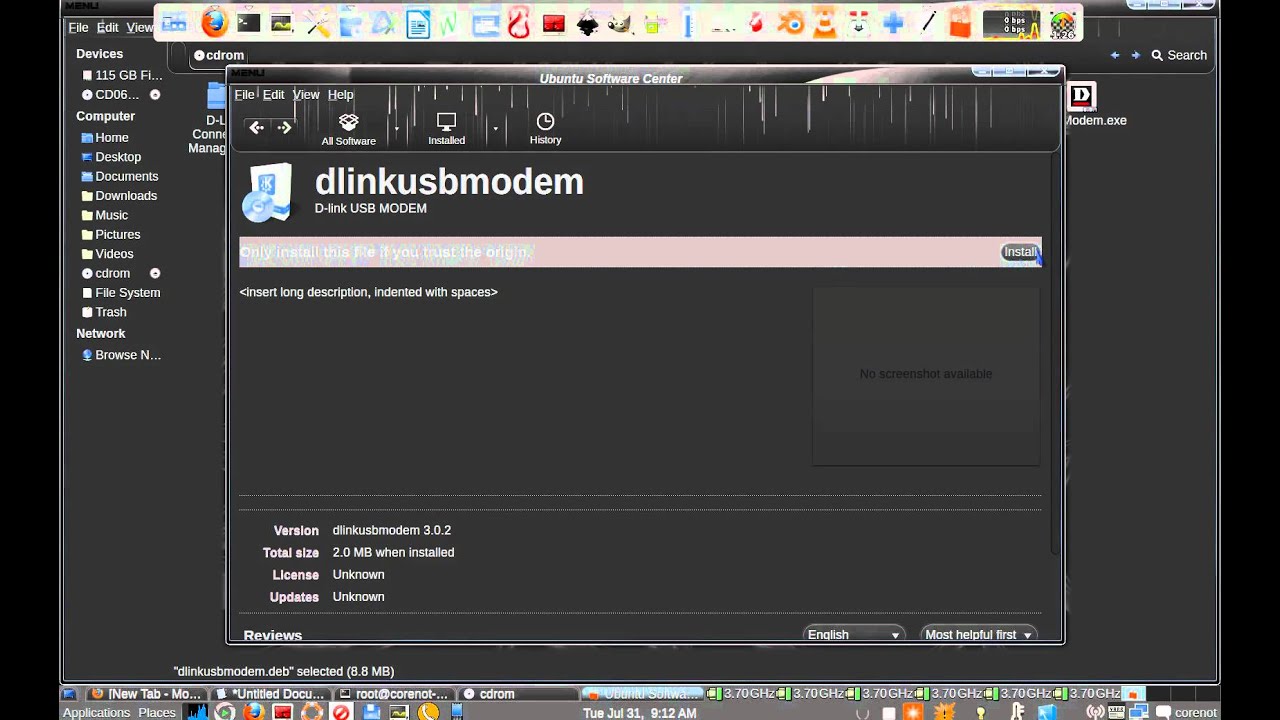Open File menu in file manager window

click(x=78, y=27)
